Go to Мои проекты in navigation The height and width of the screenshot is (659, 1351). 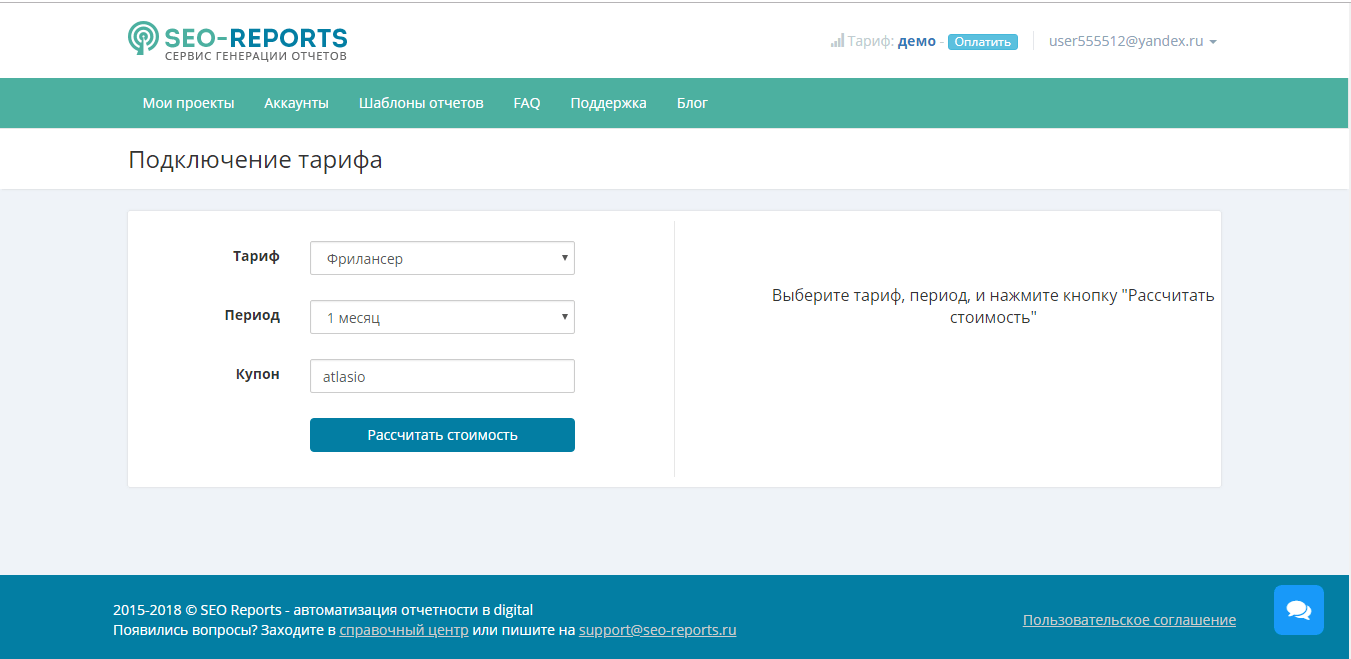(188, 103)
